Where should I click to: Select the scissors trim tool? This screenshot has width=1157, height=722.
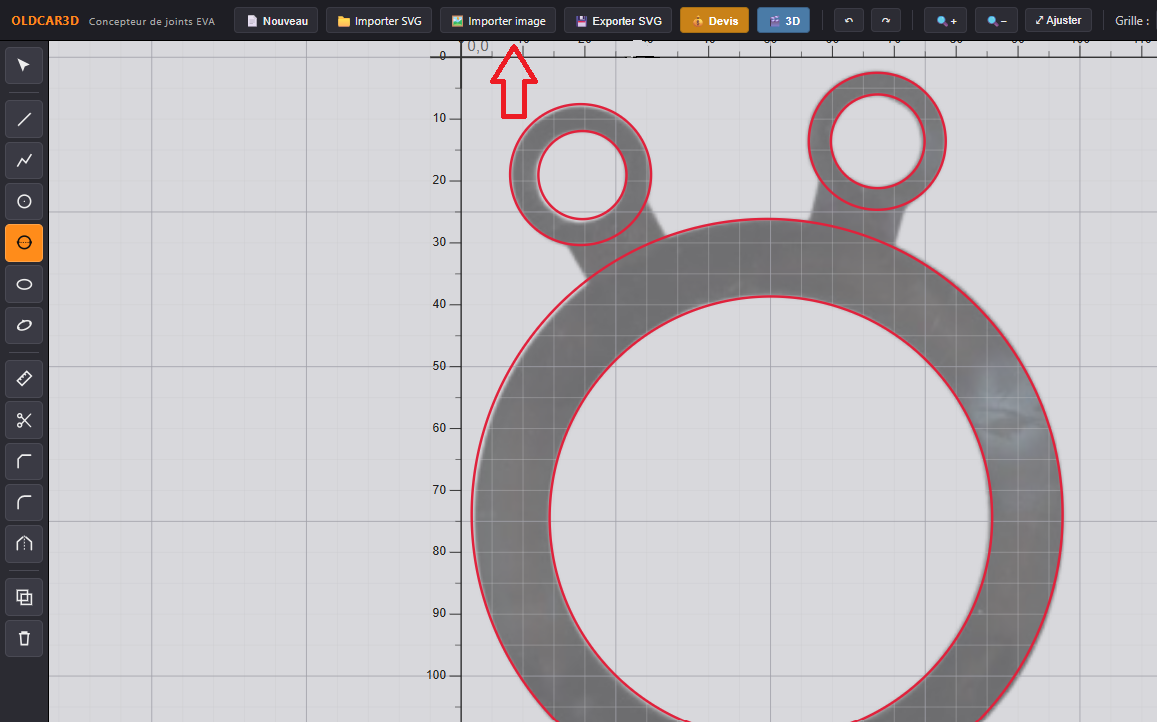pyautogui.click(x=24, y=420)
